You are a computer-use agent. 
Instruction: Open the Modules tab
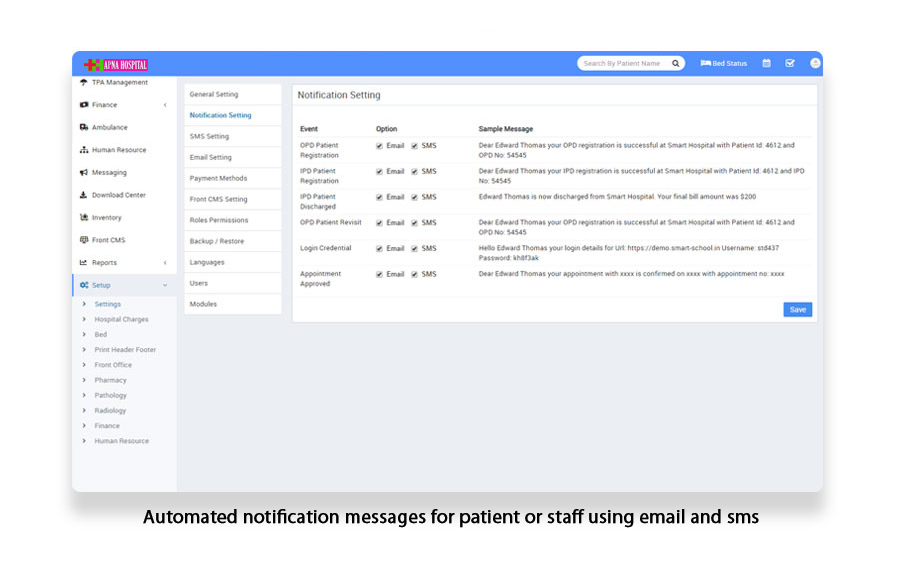point(233,304)
